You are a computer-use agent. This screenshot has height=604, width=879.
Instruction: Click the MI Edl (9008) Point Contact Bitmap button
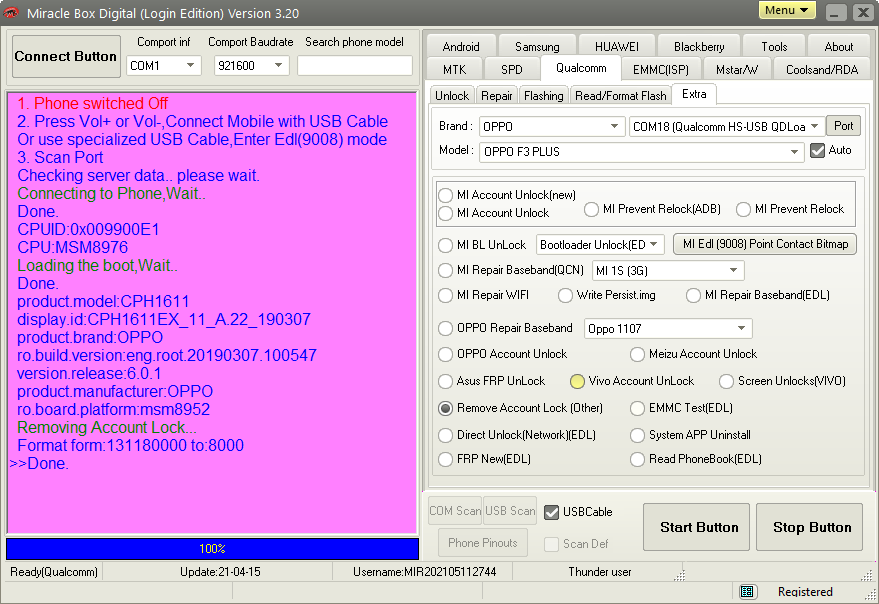click(x=765, y=244)
